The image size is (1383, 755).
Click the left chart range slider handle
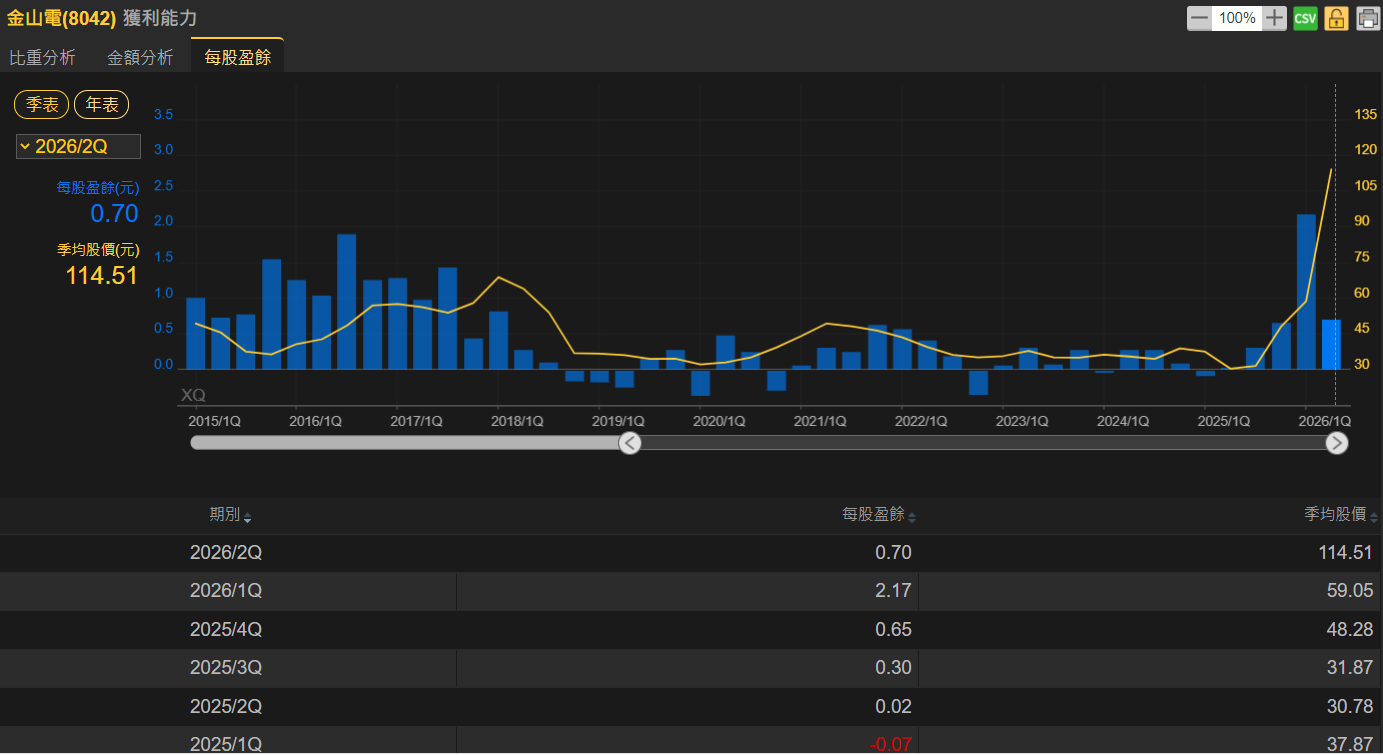point(629,443)
